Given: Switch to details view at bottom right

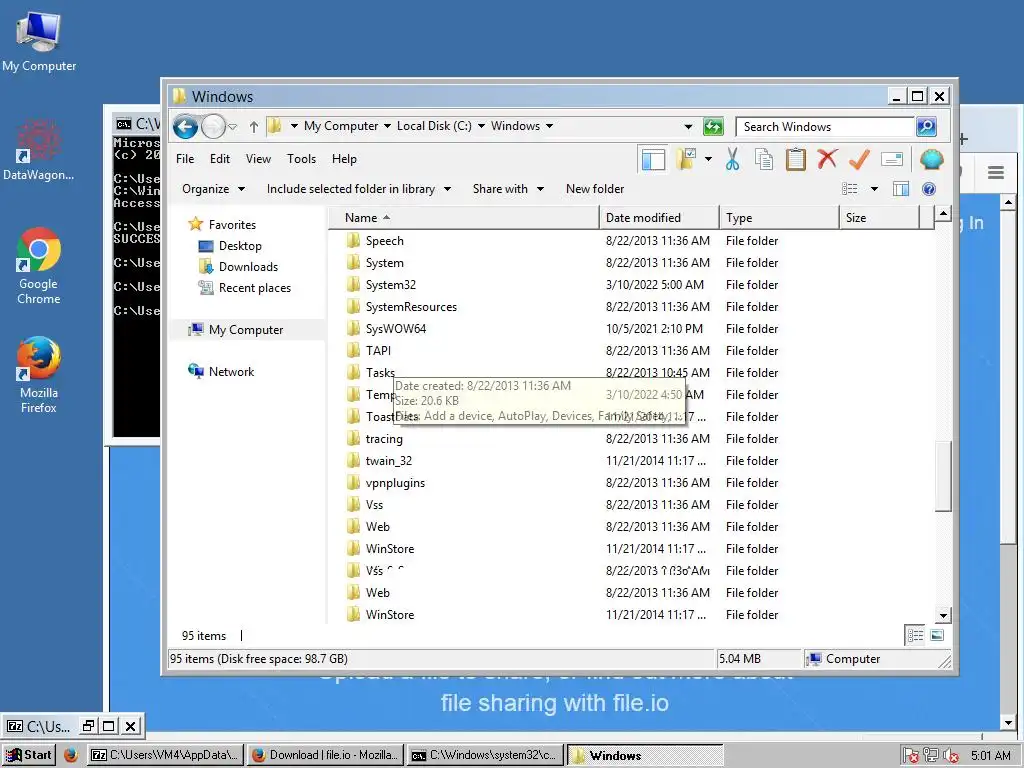Looking at the screenshot, I should pos(915,635).
